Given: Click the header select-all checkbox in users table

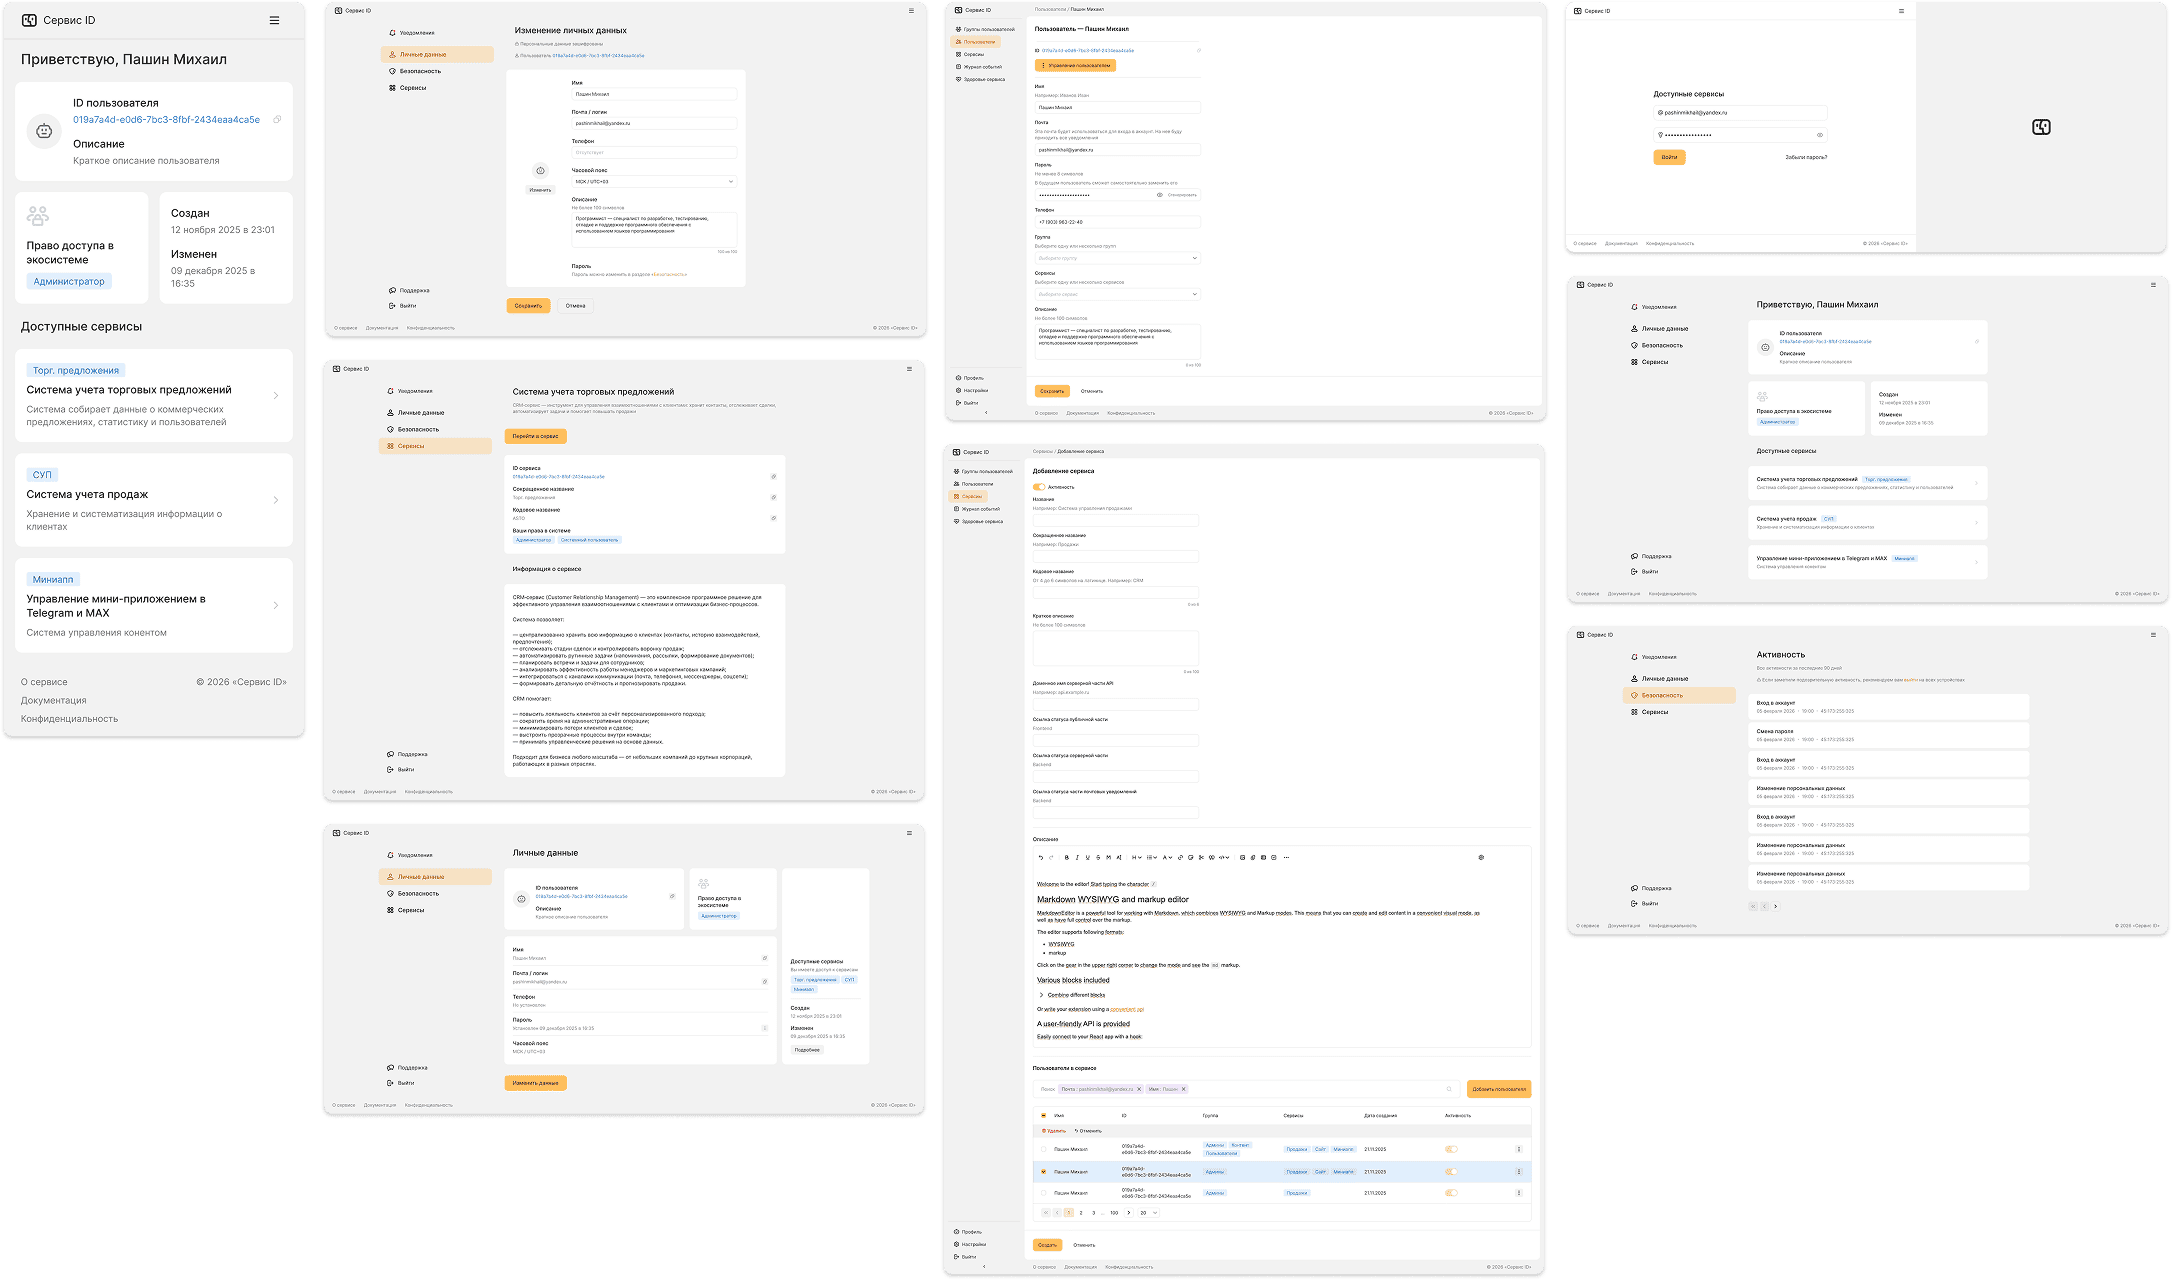Looking at the screenshot, I should pyautogui.click(x=1044, y=1115).
